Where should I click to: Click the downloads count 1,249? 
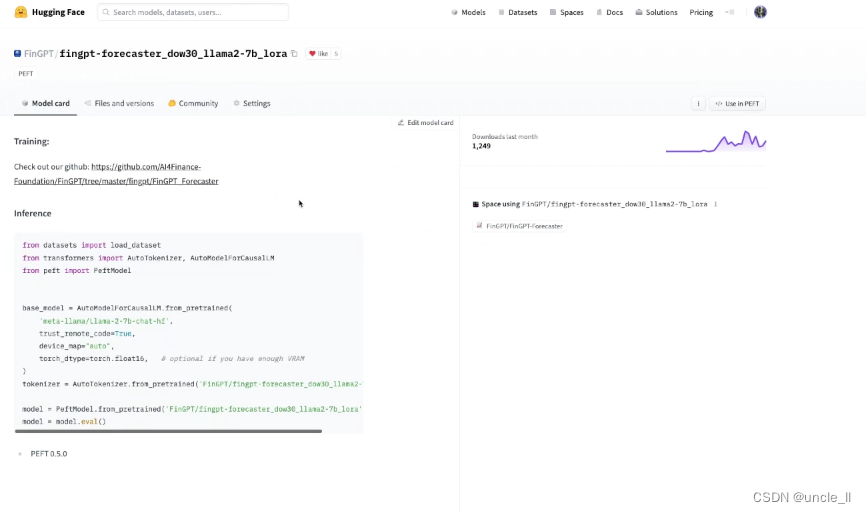point(481,146)
